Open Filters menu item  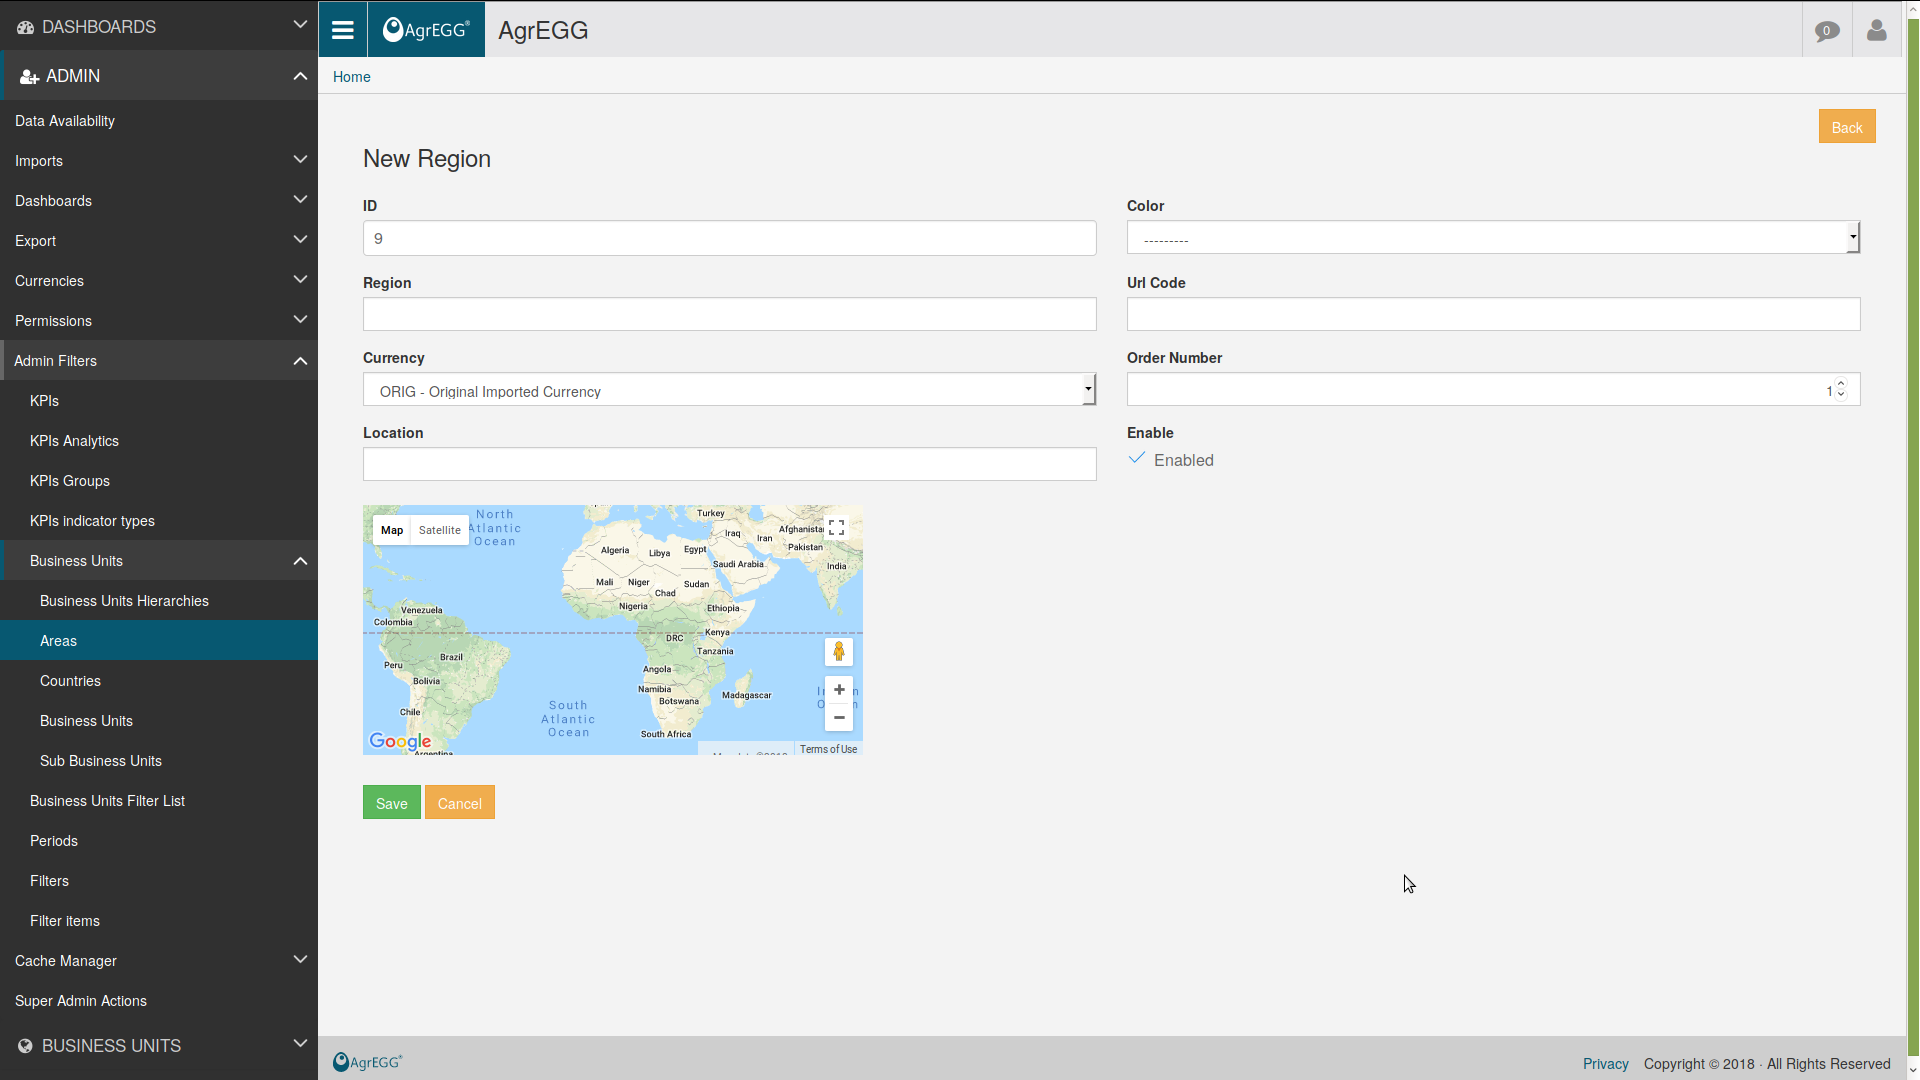tap(159, 881)
